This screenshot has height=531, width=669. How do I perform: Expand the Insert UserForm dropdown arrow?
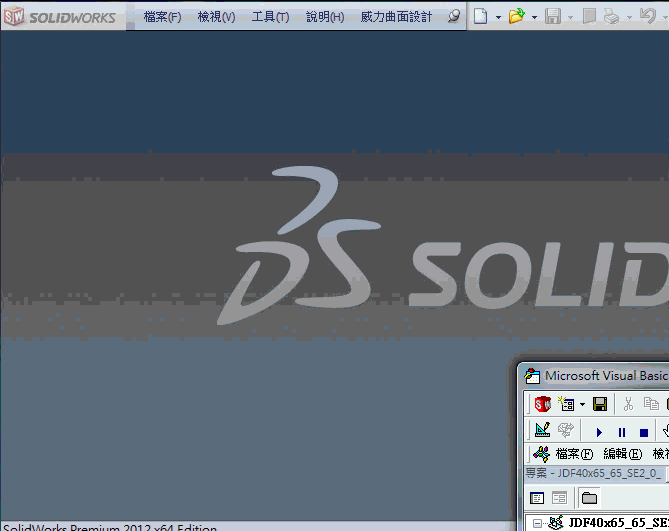[582, 404]
